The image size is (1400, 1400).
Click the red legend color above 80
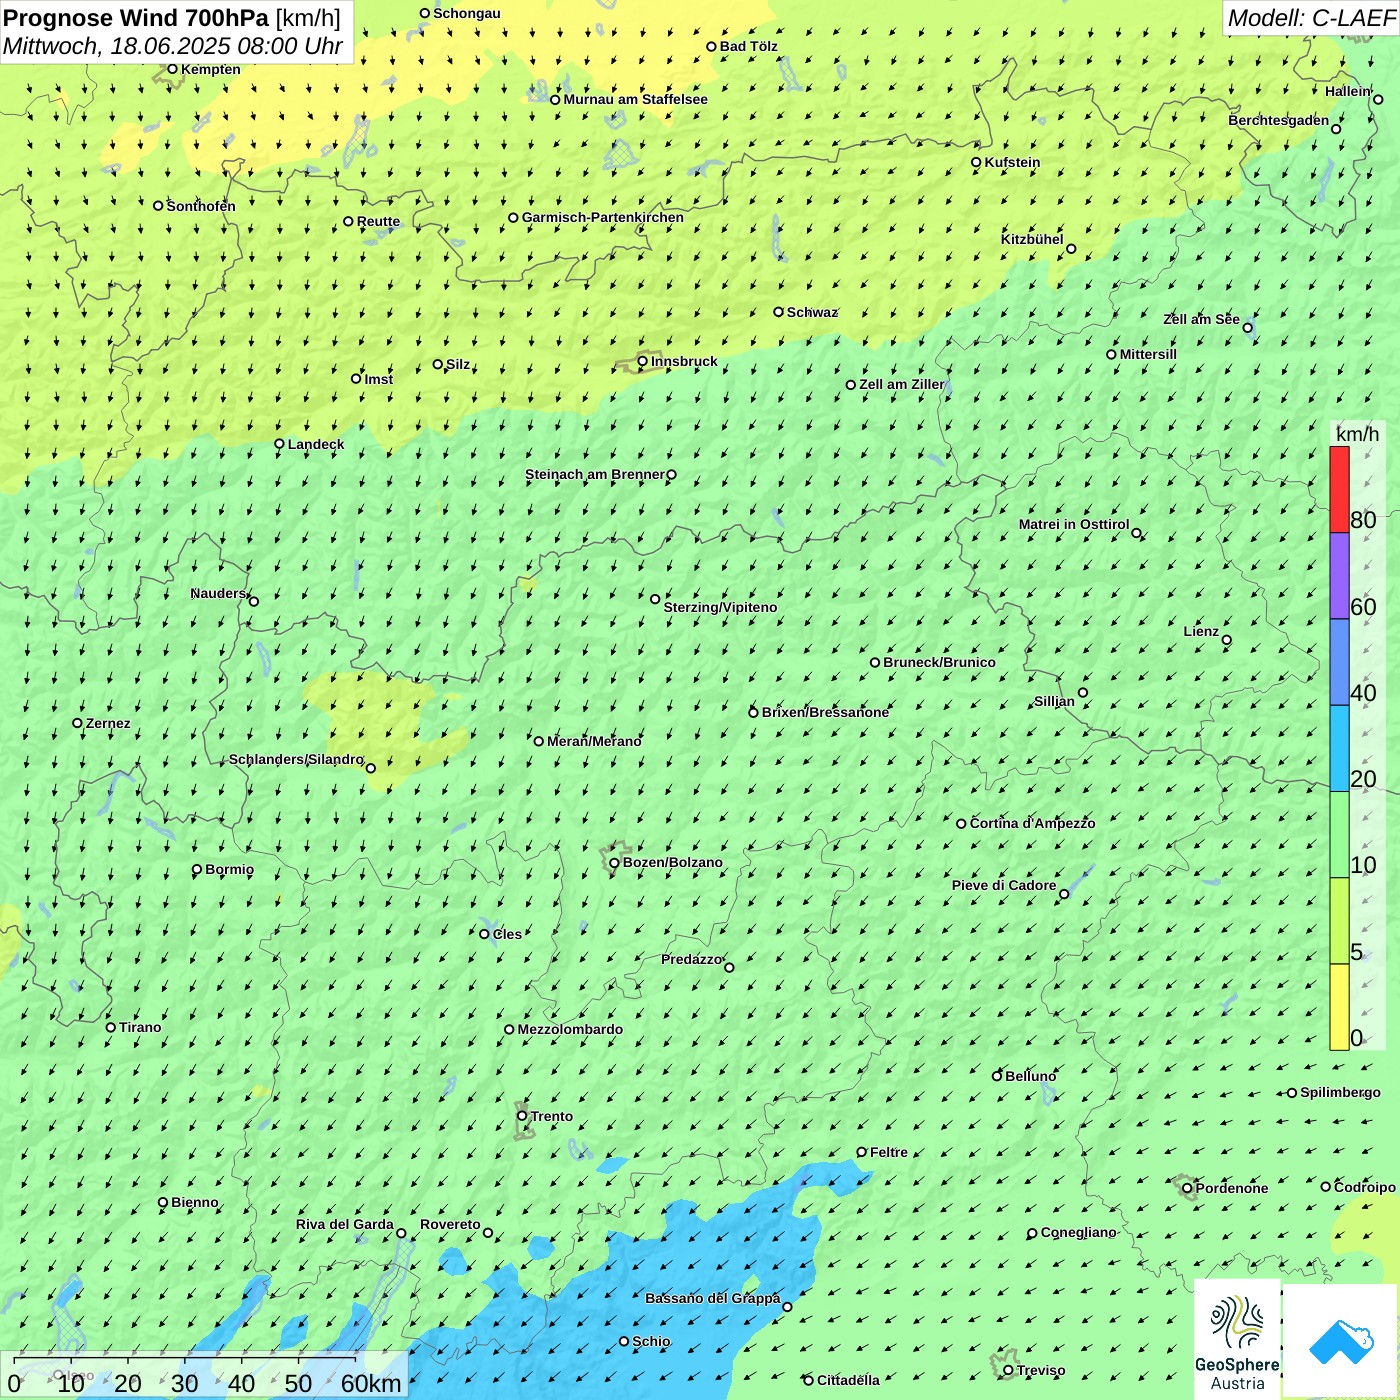pos(1339,490)
